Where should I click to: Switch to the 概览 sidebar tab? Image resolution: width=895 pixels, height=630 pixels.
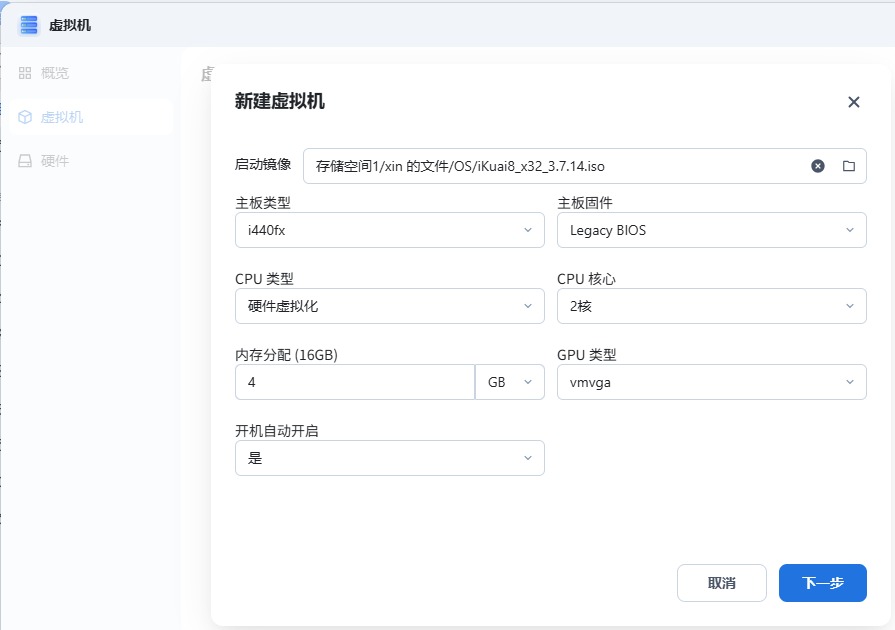[55, 73]
